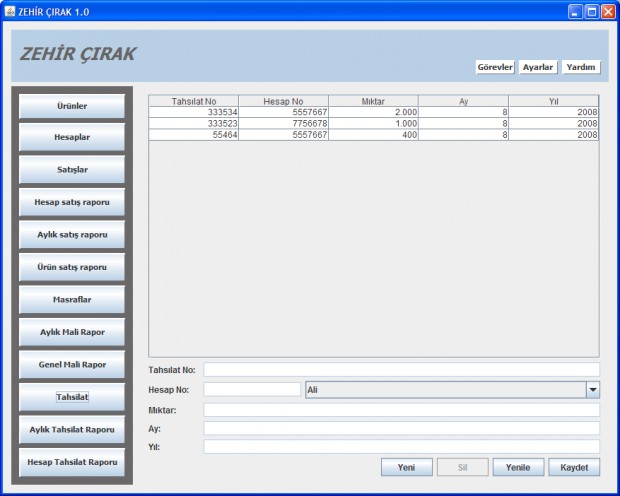
Task: Go to Satışlar
Action: pyautogui.click(x=72, y=170)
